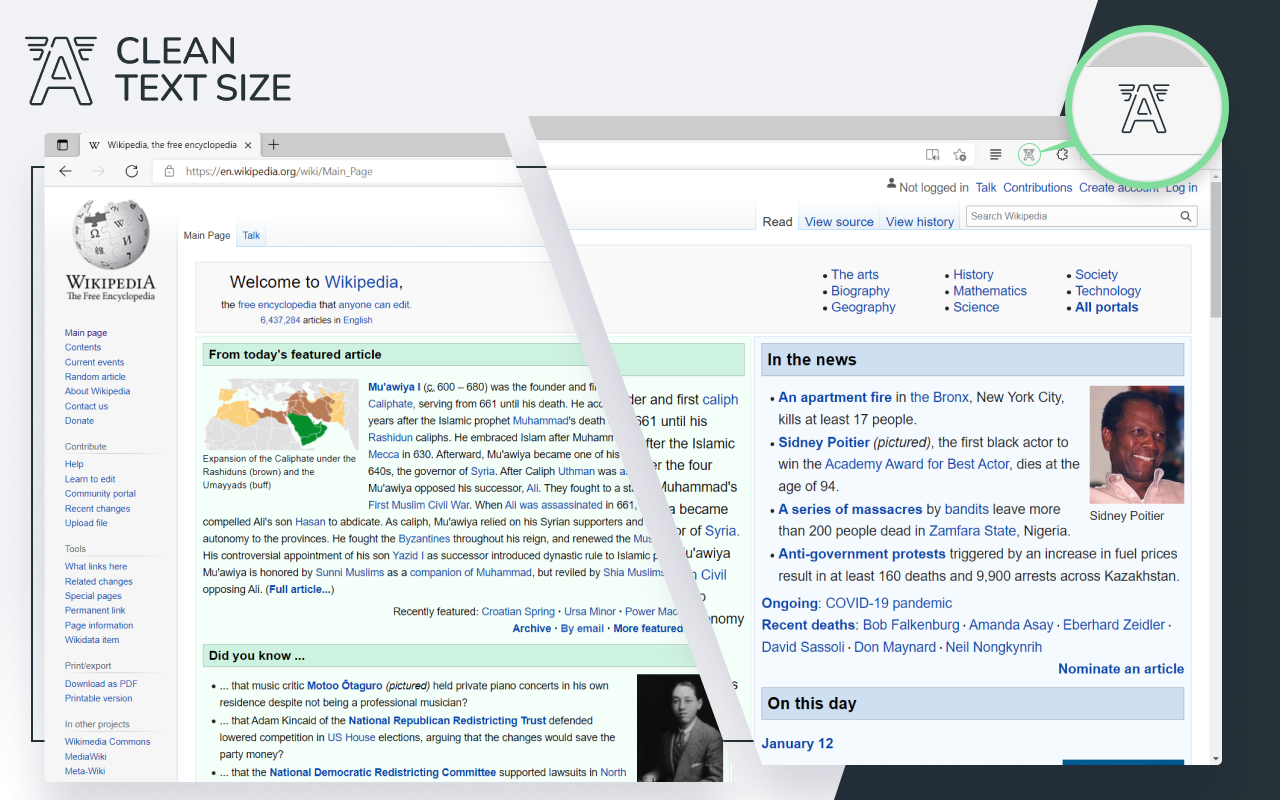
Task: Open the COVID-19 pandemic link
Action: pos(888,603)
